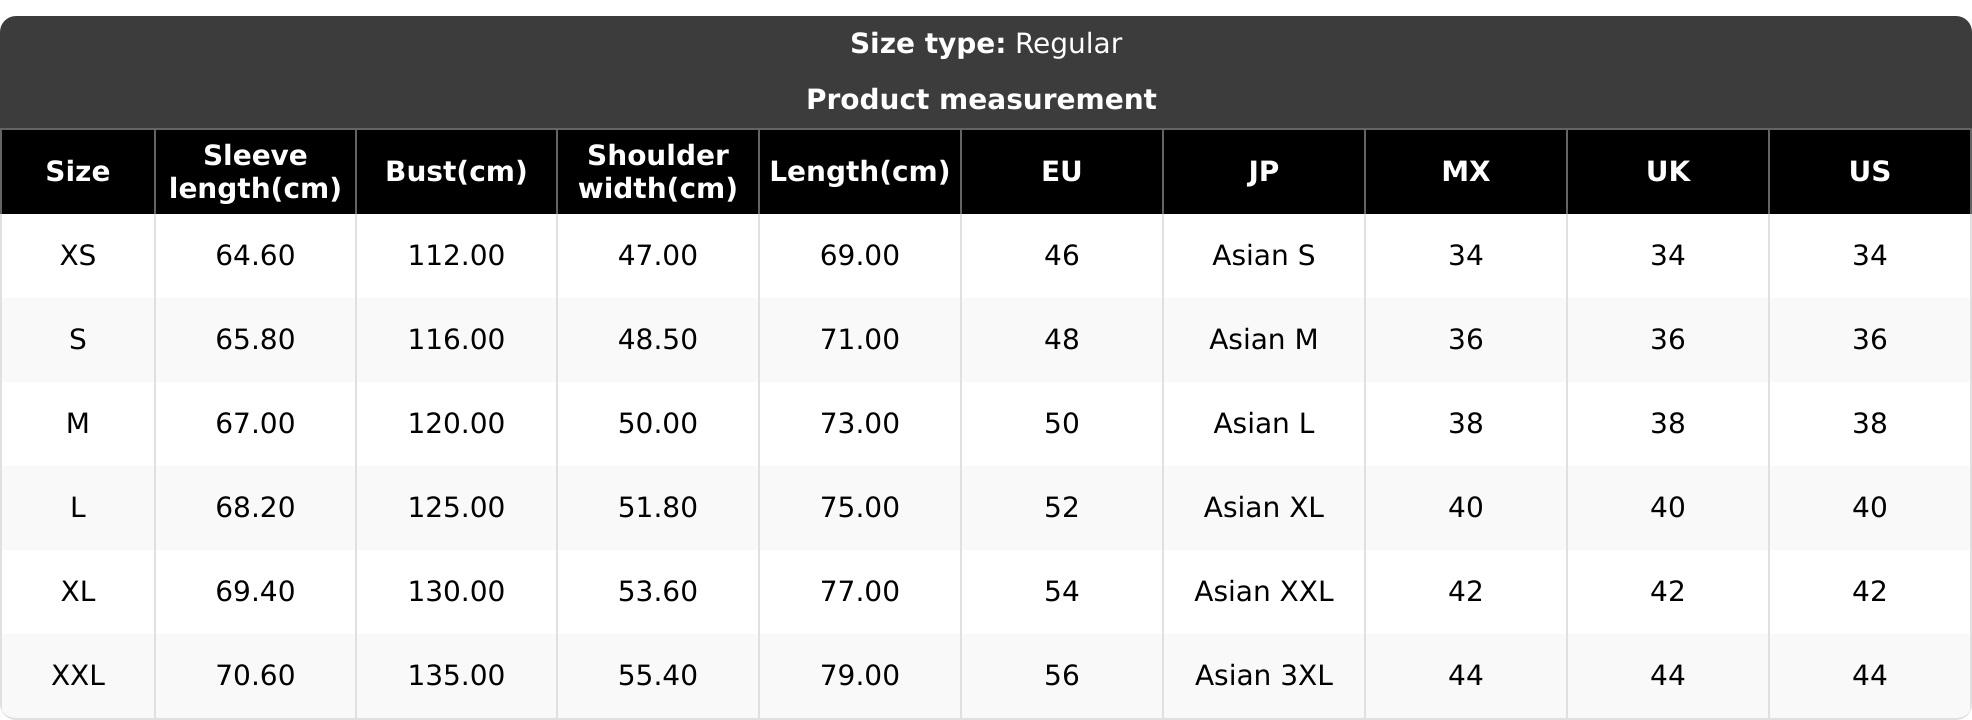
Task: Select the EU column header
Action: pyautogui.click(x=1062, y=172)
